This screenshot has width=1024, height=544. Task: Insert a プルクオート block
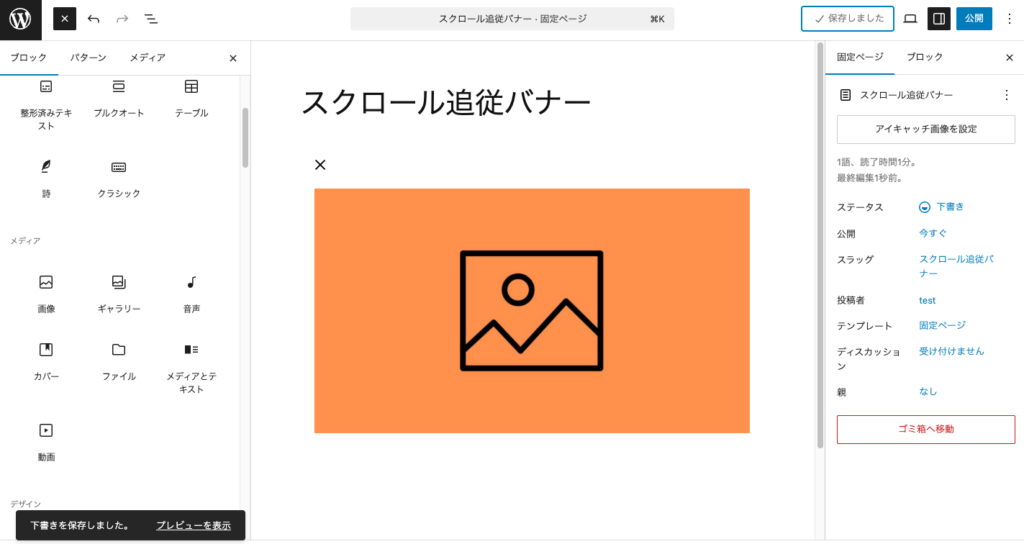tap(118, 99)
